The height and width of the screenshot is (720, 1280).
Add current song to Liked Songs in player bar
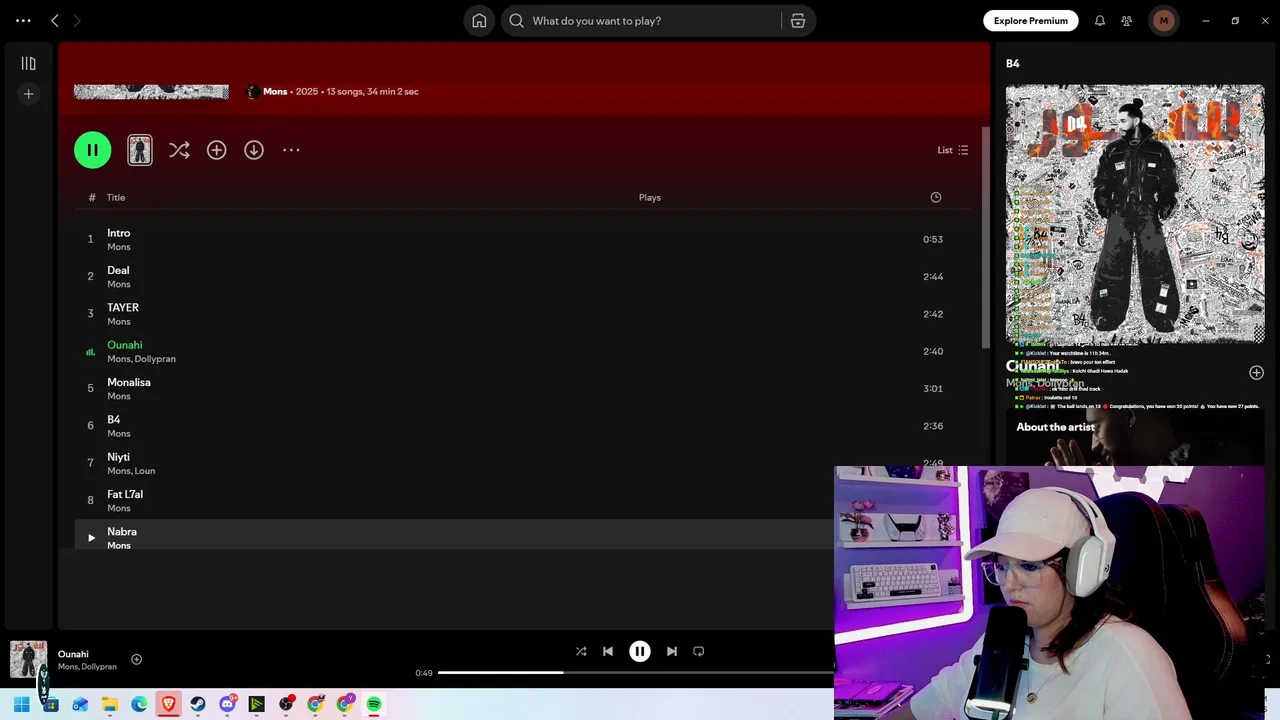click(x=137, y=659)
